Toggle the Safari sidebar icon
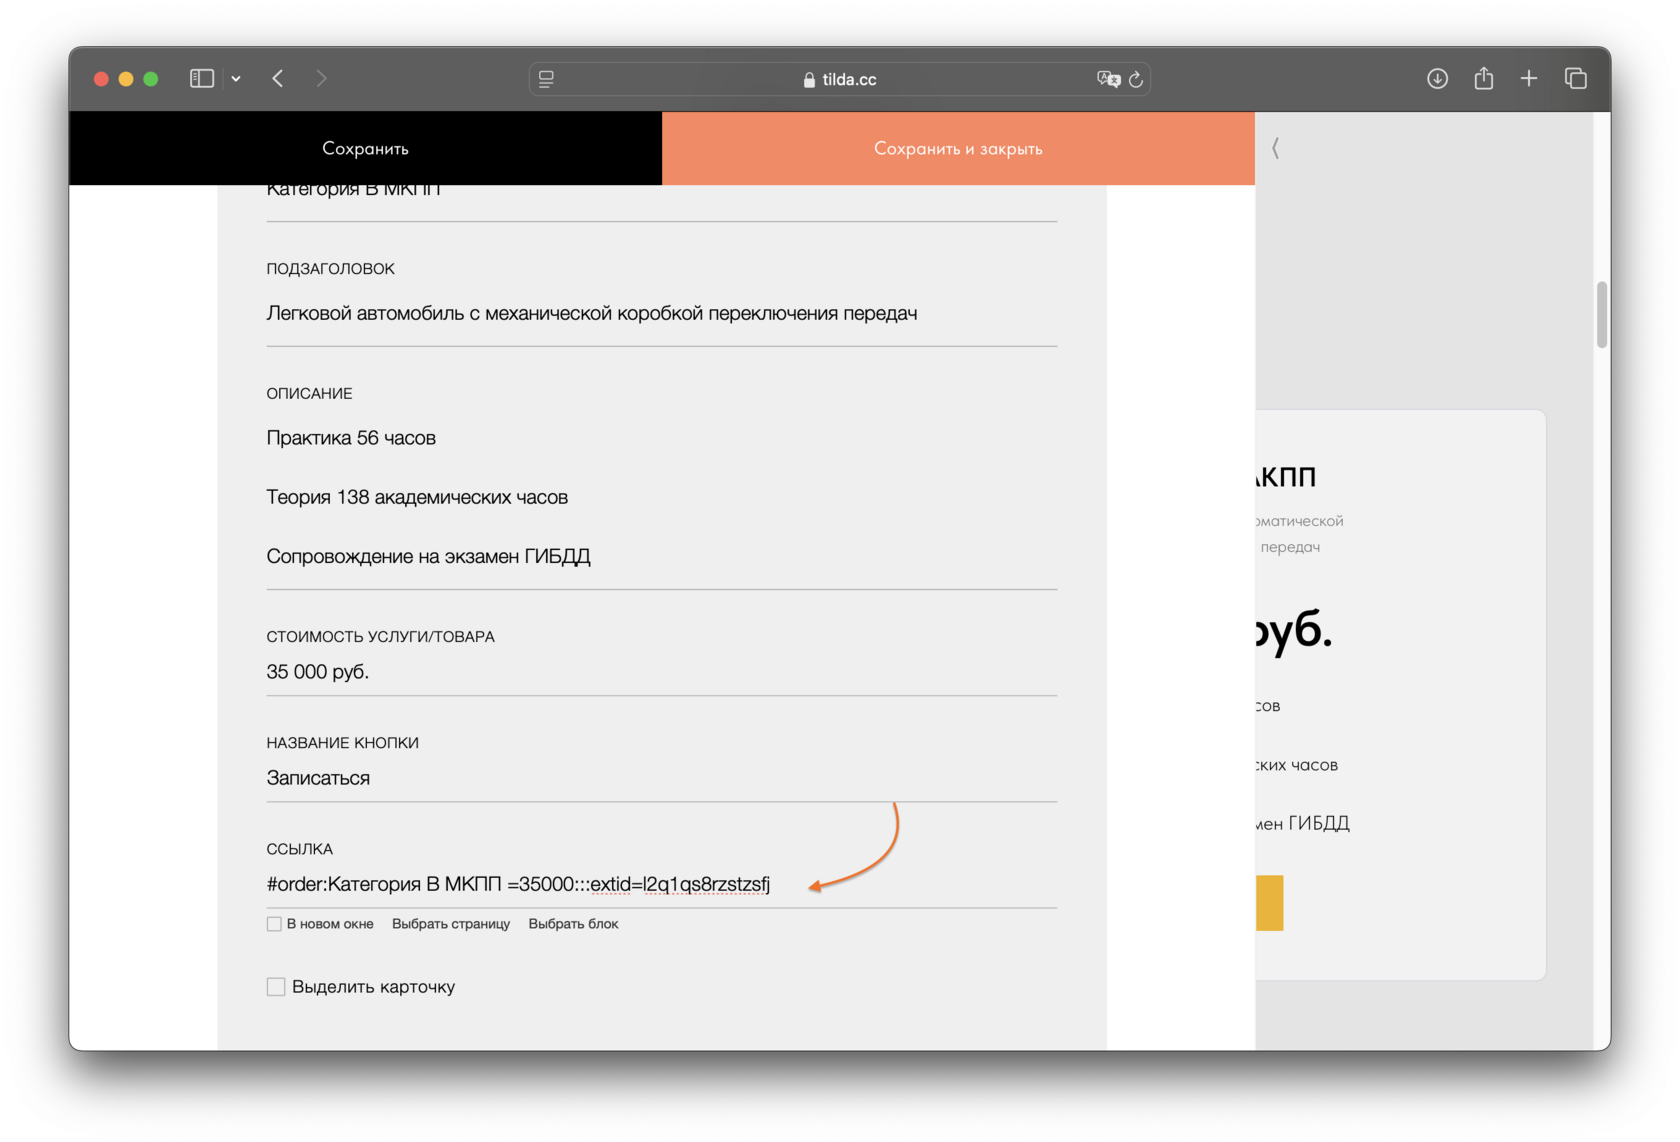 [202, 78]
